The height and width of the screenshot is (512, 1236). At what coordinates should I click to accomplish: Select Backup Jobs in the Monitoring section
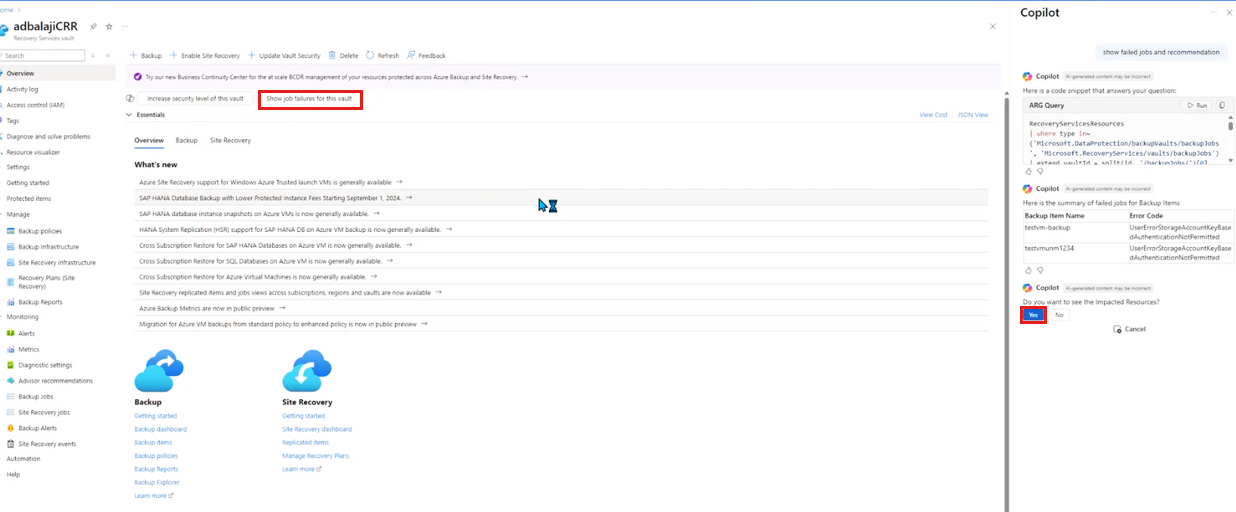36,396
